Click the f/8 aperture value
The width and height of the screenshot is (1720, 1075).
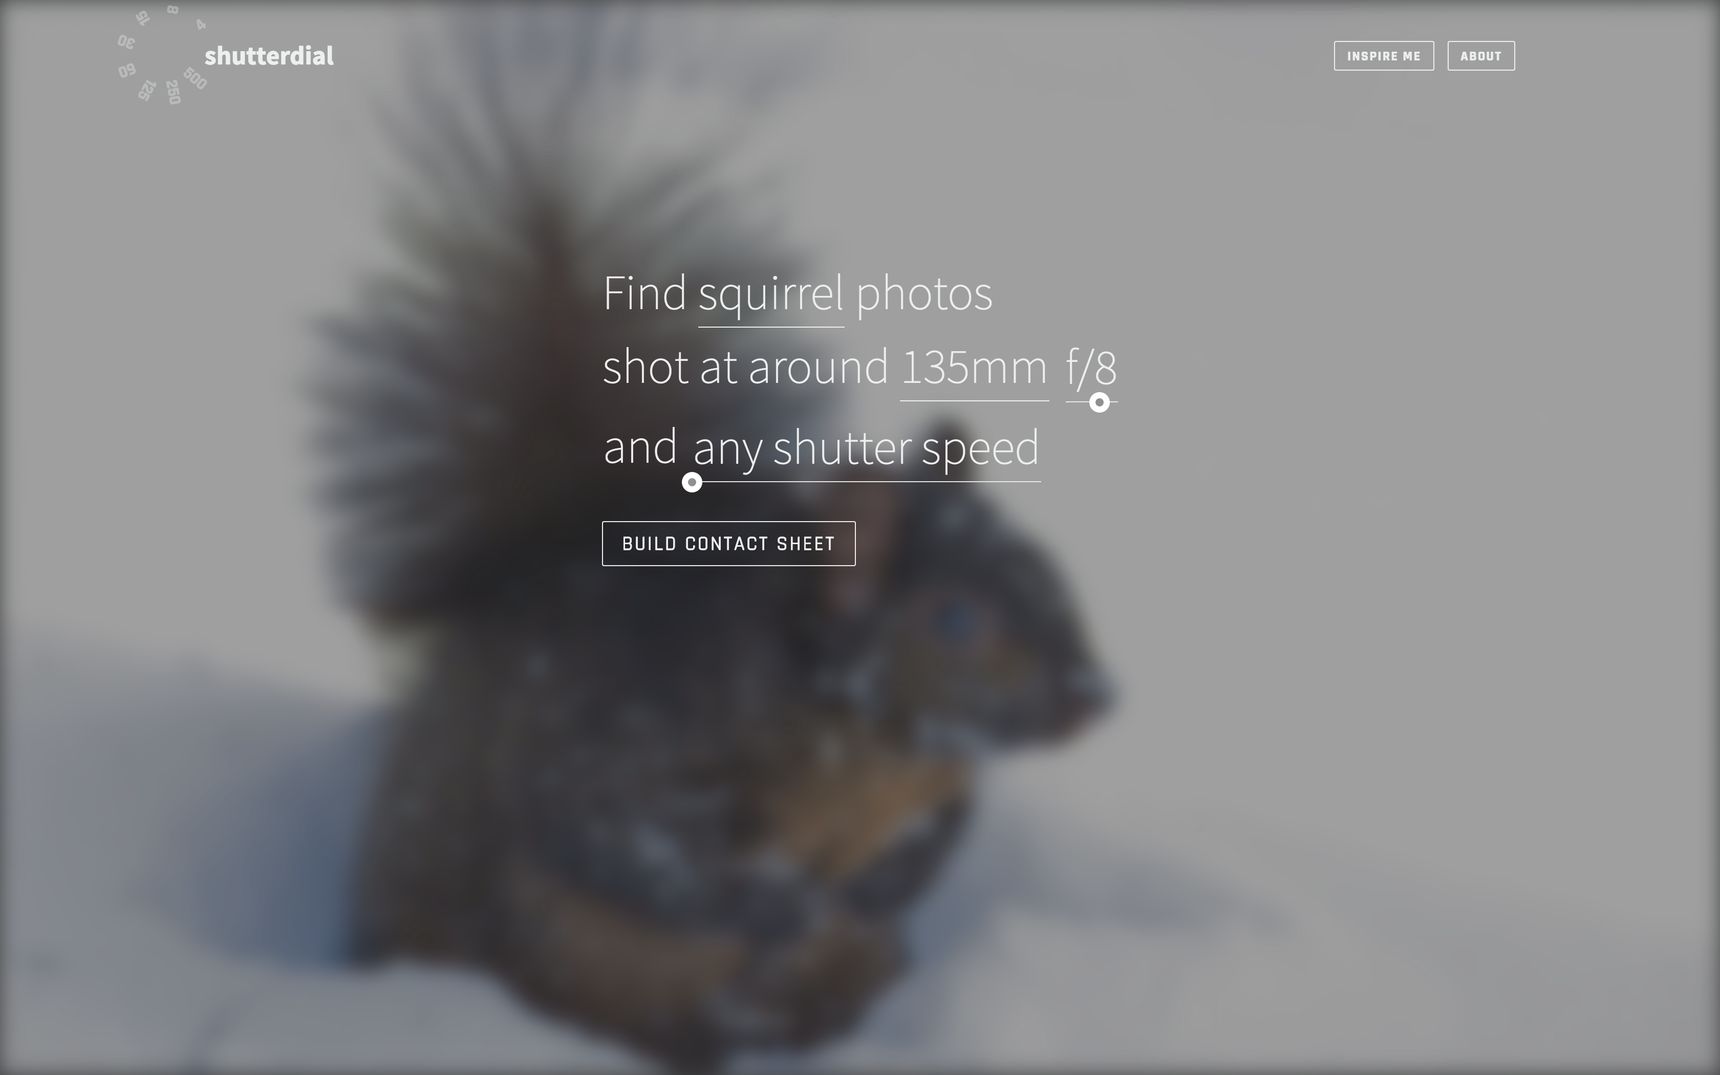[1091, 368]
